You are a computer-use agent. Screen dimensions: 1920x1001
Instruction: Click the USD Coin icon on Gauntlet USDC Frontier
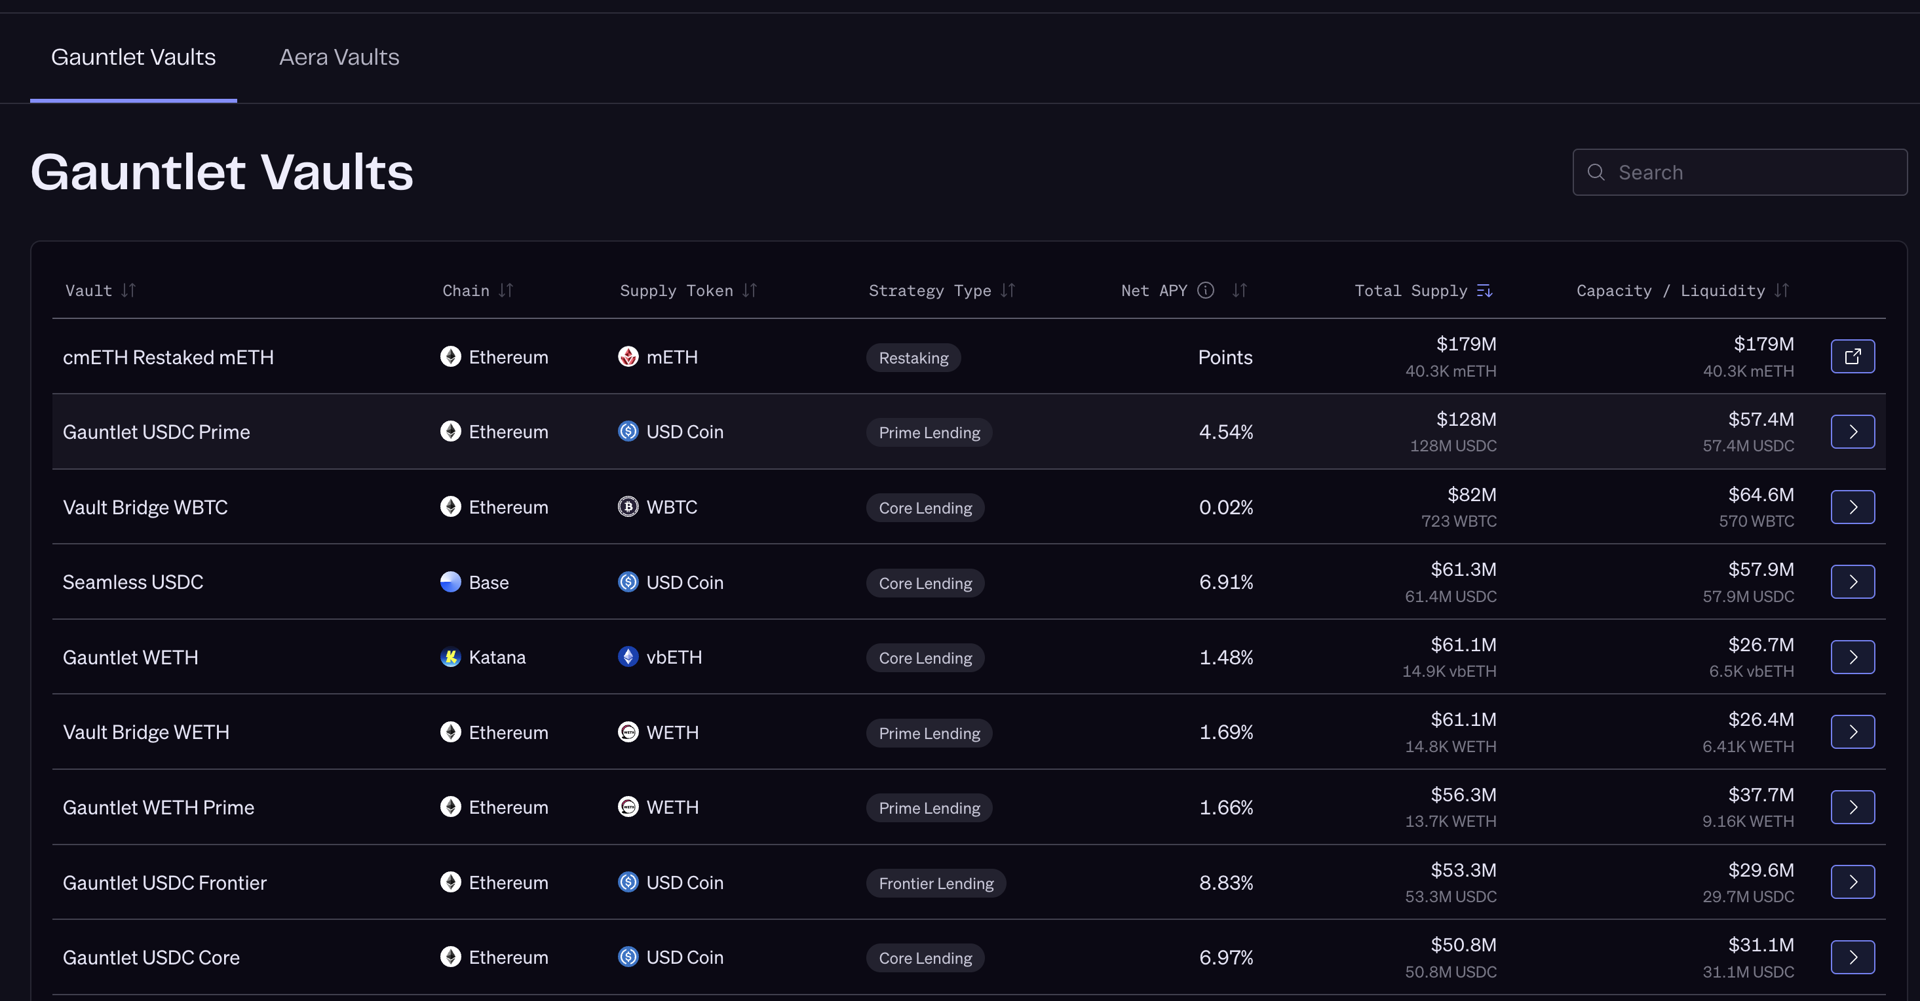(628, 882)
